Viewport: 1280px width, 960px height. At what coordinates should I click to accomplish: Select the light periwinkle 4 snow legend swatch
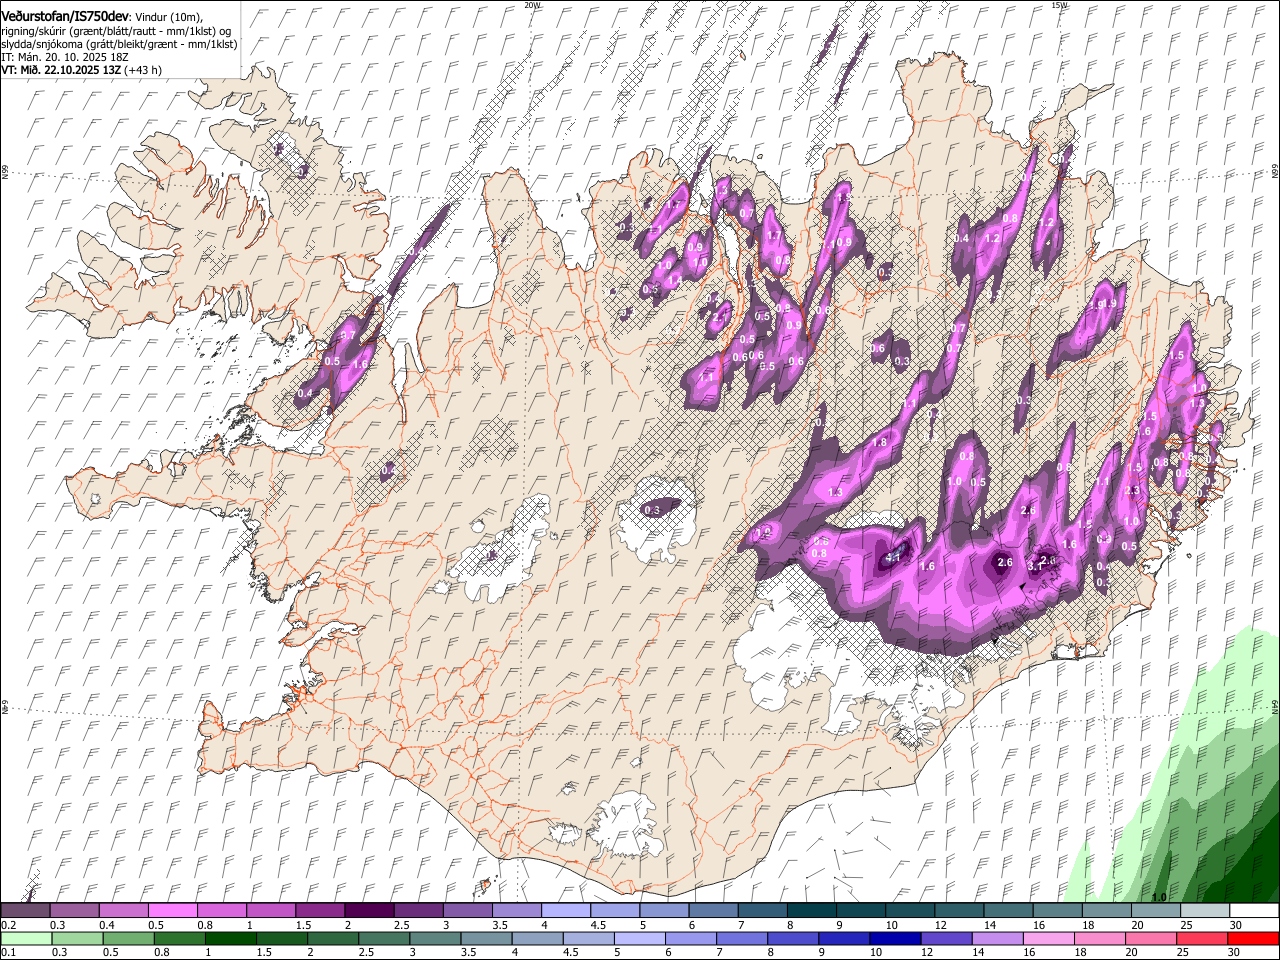point(565,910)
